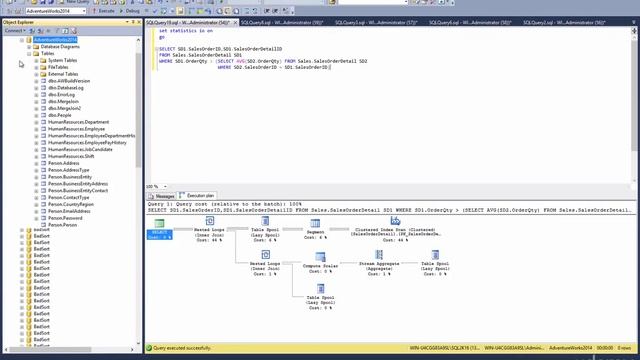640x360 pixels.
Task: Pin the Object Explorer panel with auto-hide
Action: point(133,22)
